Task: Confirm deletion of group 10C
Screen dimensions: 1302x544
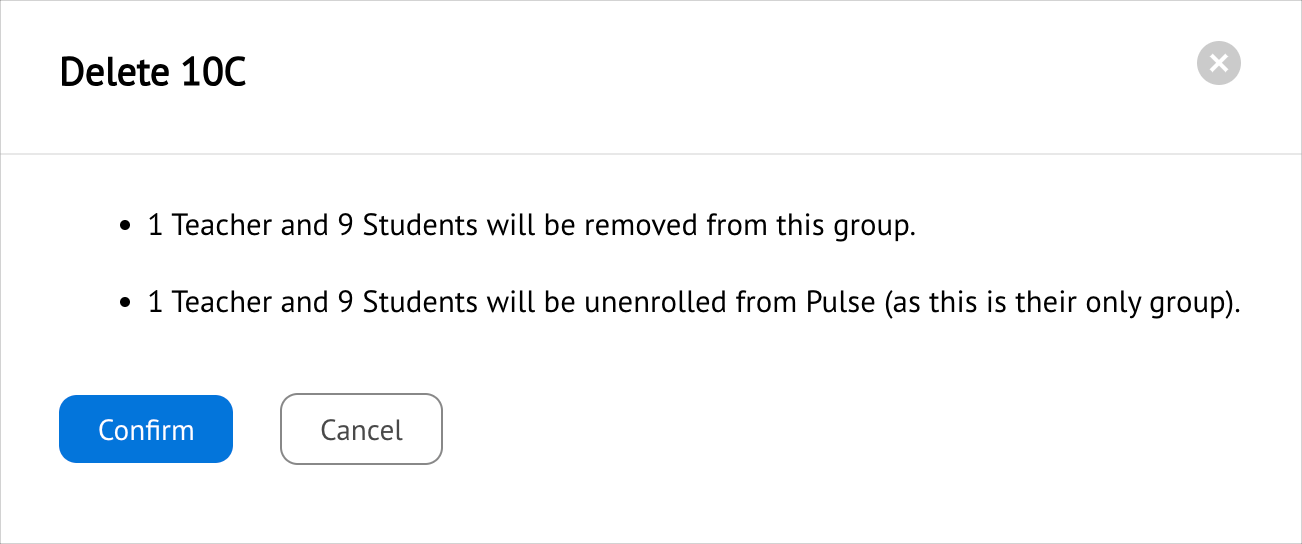Action: 146,429
